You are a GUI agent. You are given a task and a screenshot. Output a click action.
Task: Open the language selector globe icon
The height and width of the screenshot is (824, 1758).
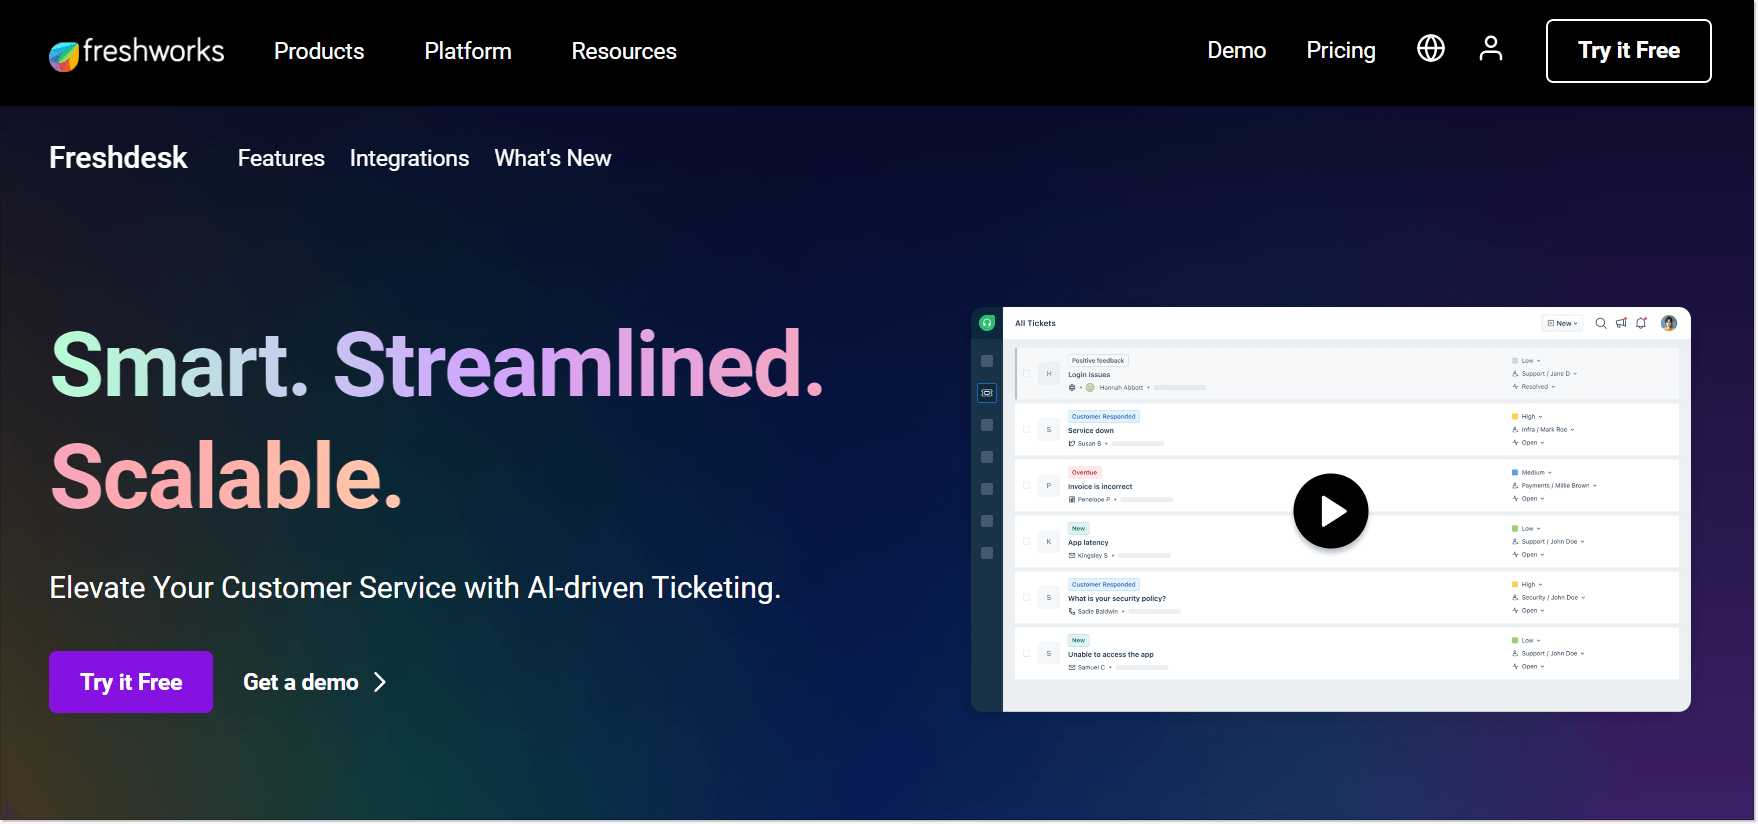tap(1430, 48)
